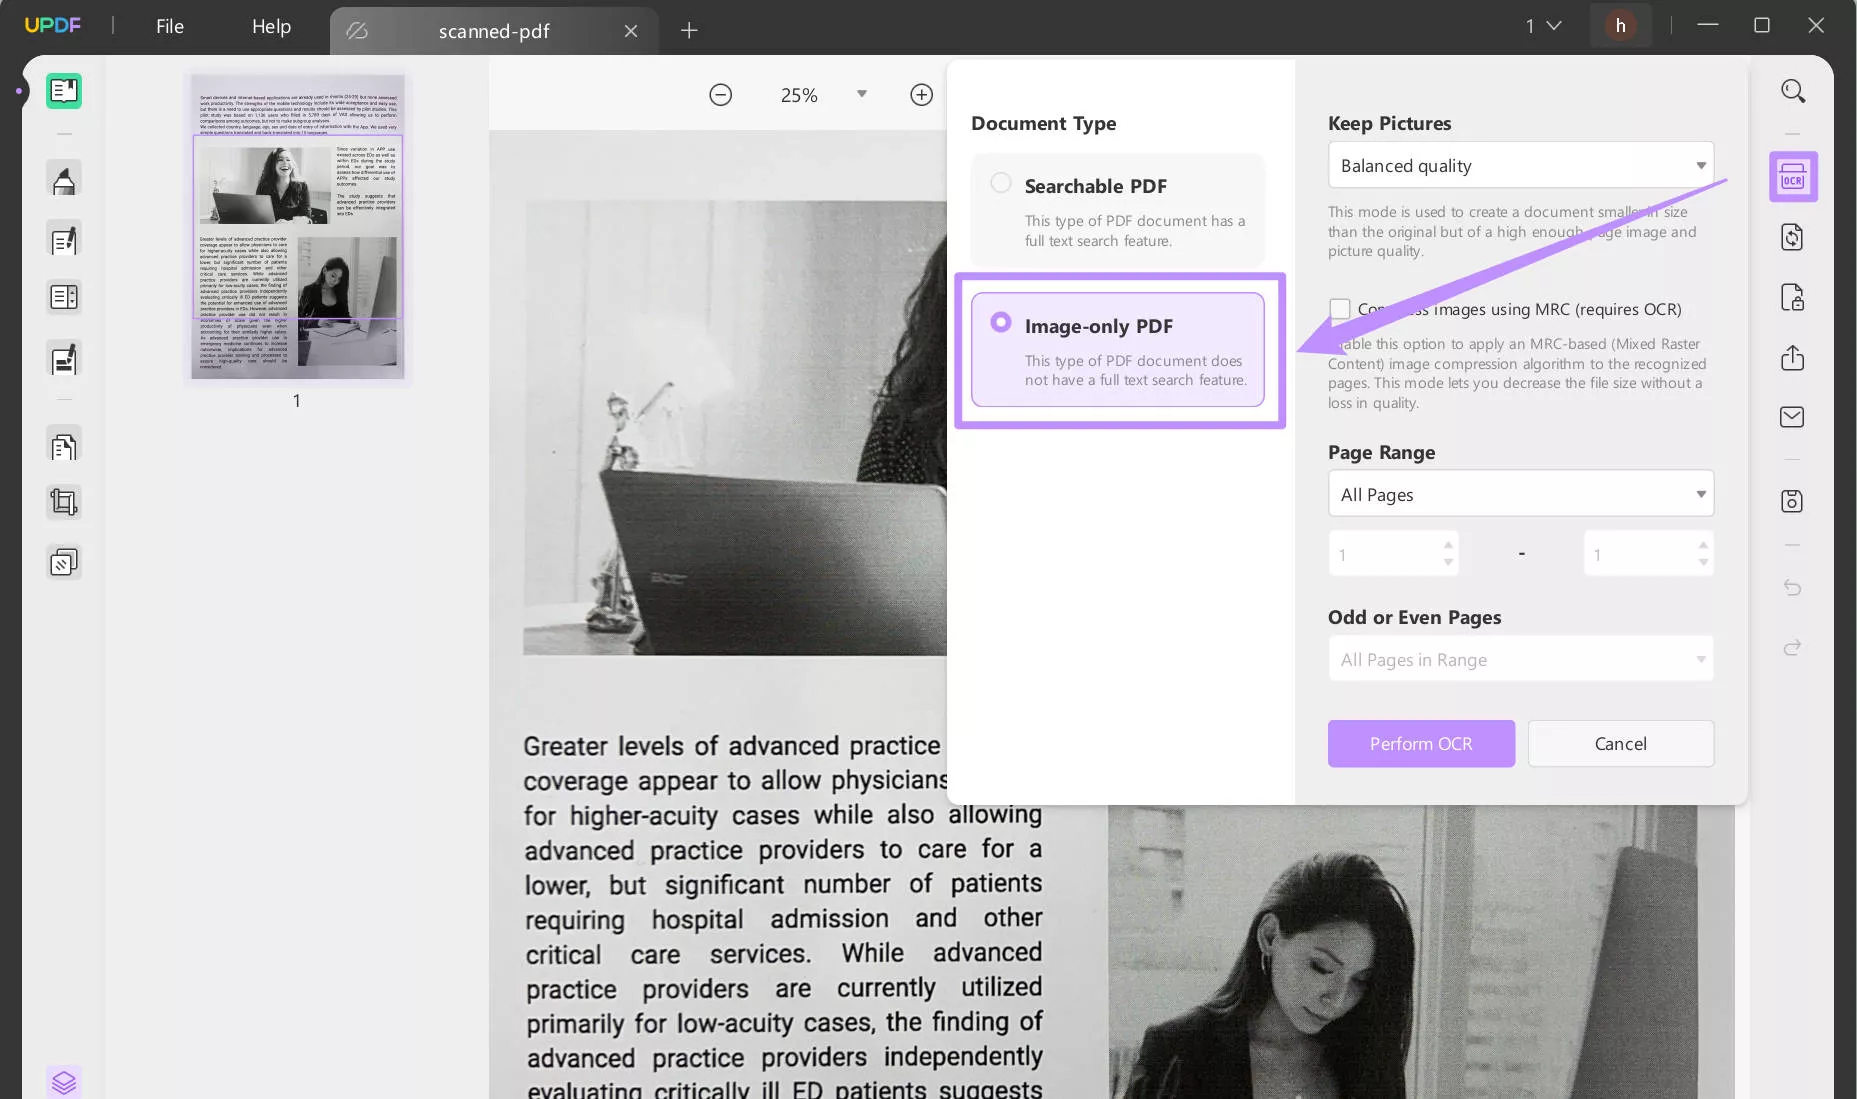1857x1099 pixels.
Task: Click the Document Type heading
Action: pyautogui.click(x=1043, y=123)
